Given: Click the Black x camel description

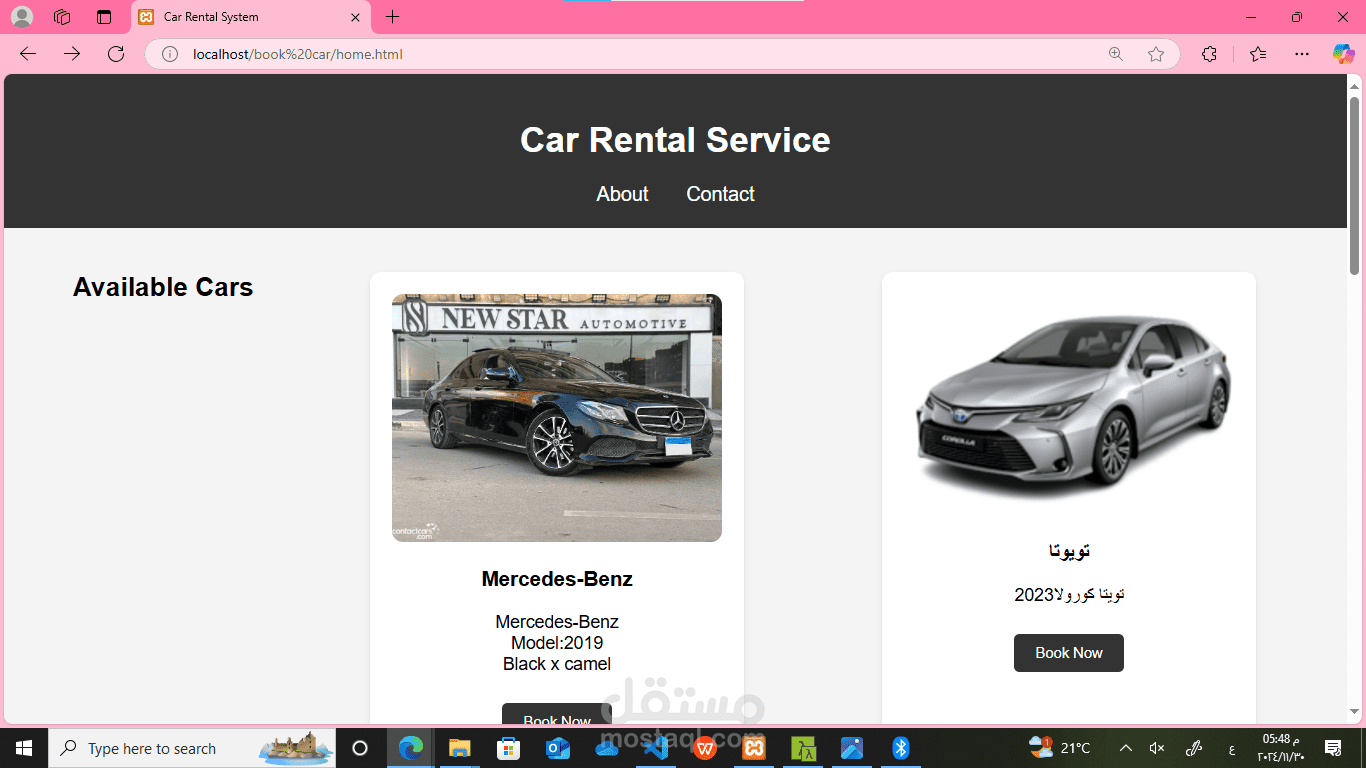Looking at the screenshot, I should [x=557, y=664].
